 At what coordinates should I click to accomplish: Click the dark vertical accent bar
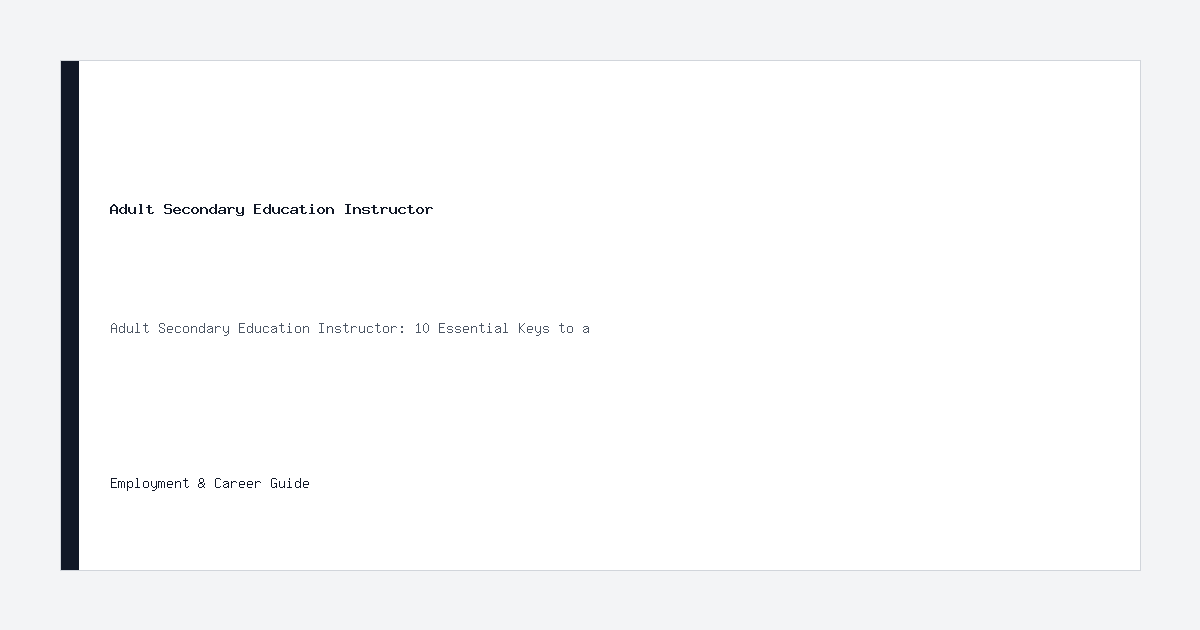tap(70, 315)
